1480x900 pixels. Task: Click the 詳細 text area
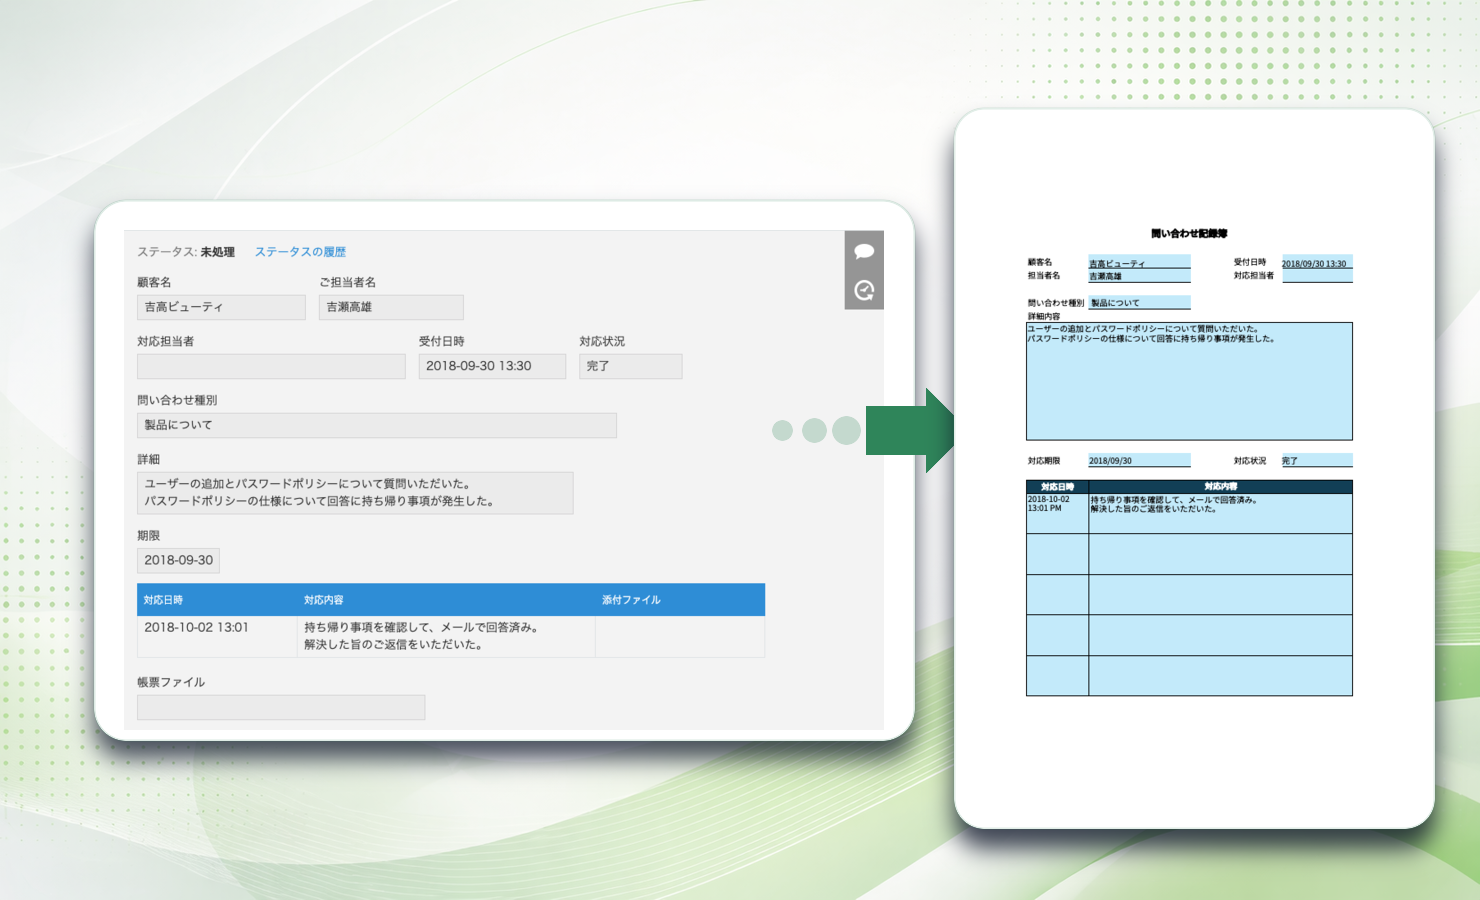click(355, 493)
